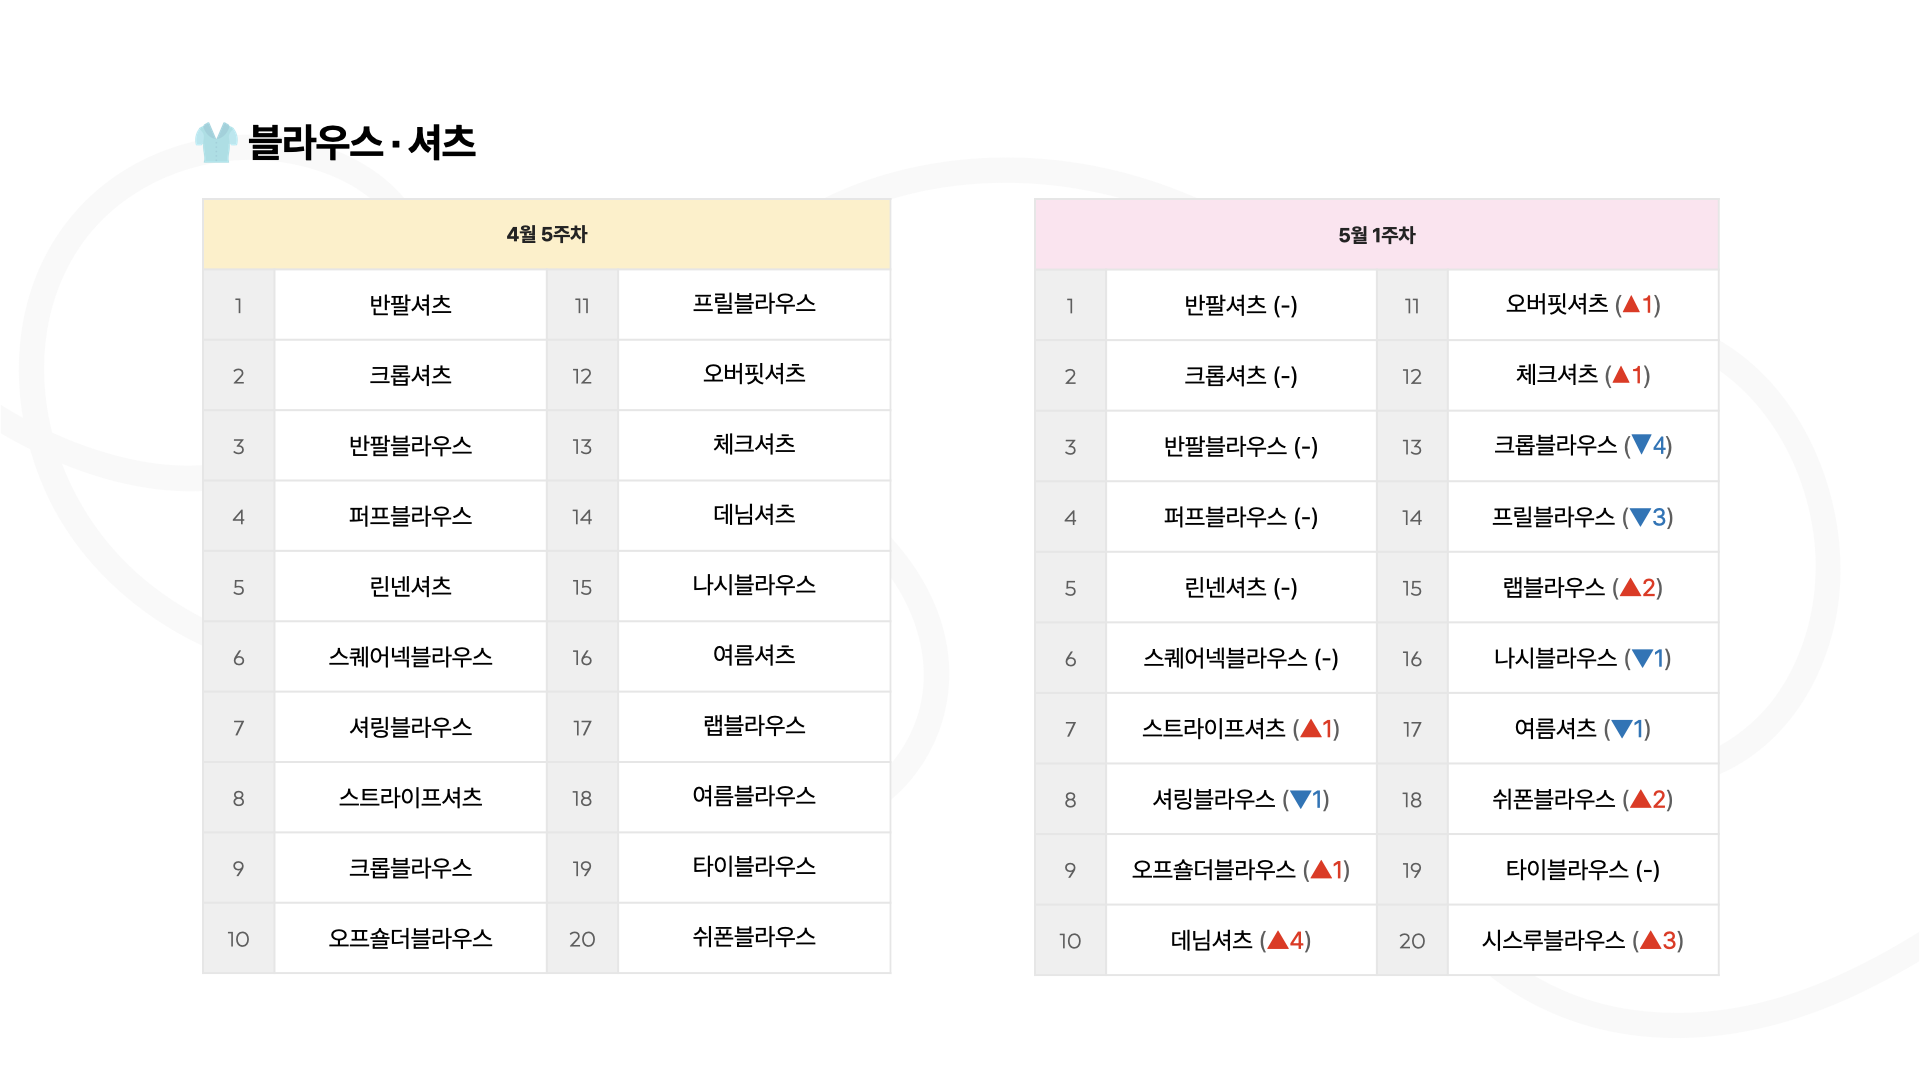
Task: Select the 4월 5주차 table header
Action: click(x=547, y=234)
